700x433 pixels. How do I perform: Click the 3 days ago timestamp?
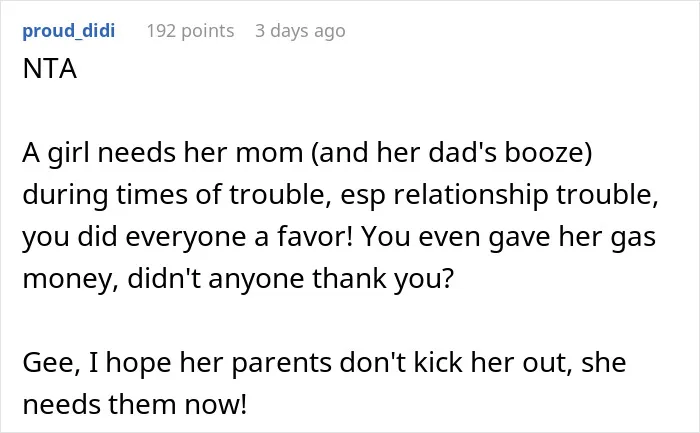300,31
